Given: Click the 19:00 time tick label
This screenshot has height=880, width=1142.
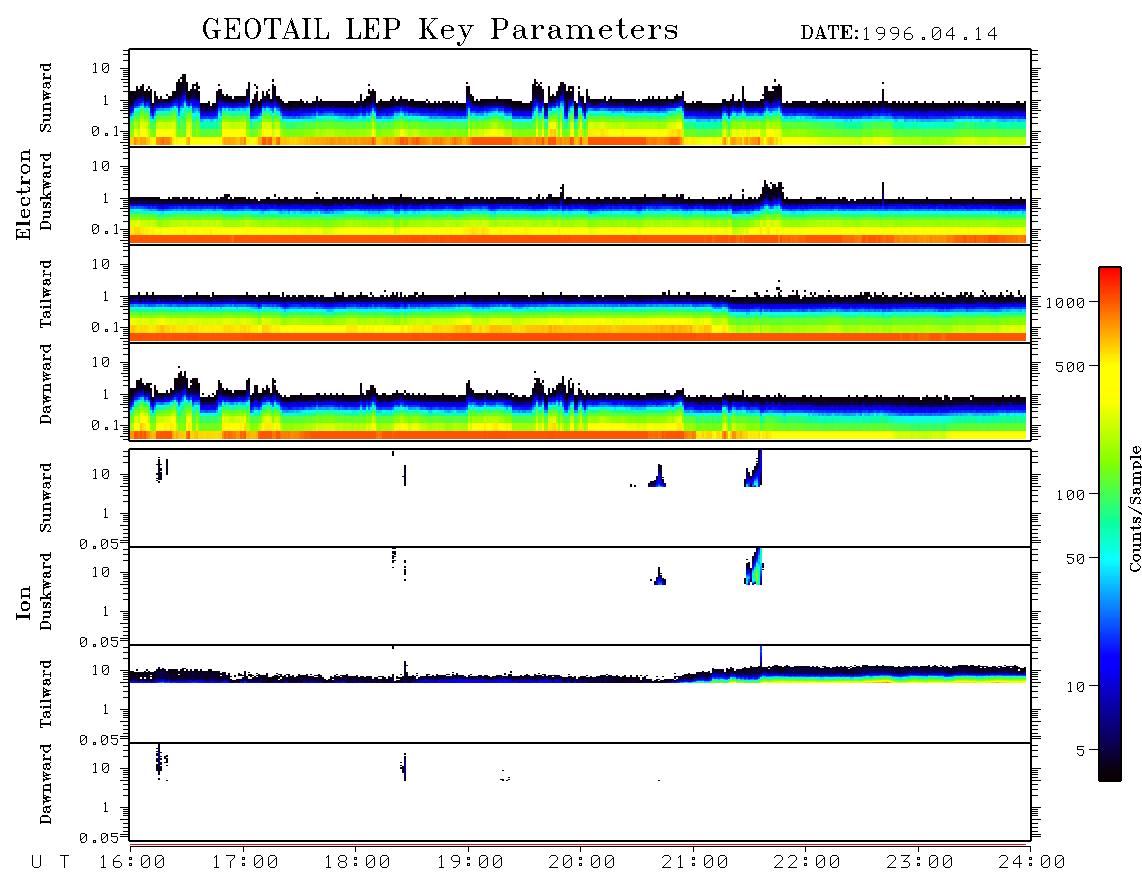Looking at the screenshot, I should point(470,863).
